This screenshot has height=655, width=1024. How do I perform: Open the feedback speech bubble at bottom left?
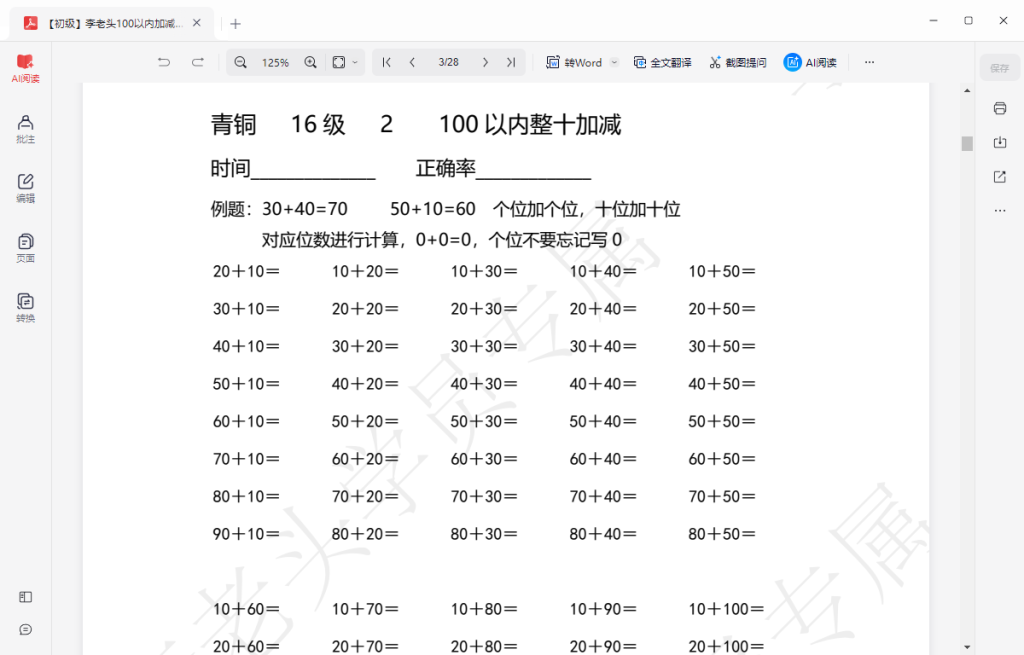point(25,629)
